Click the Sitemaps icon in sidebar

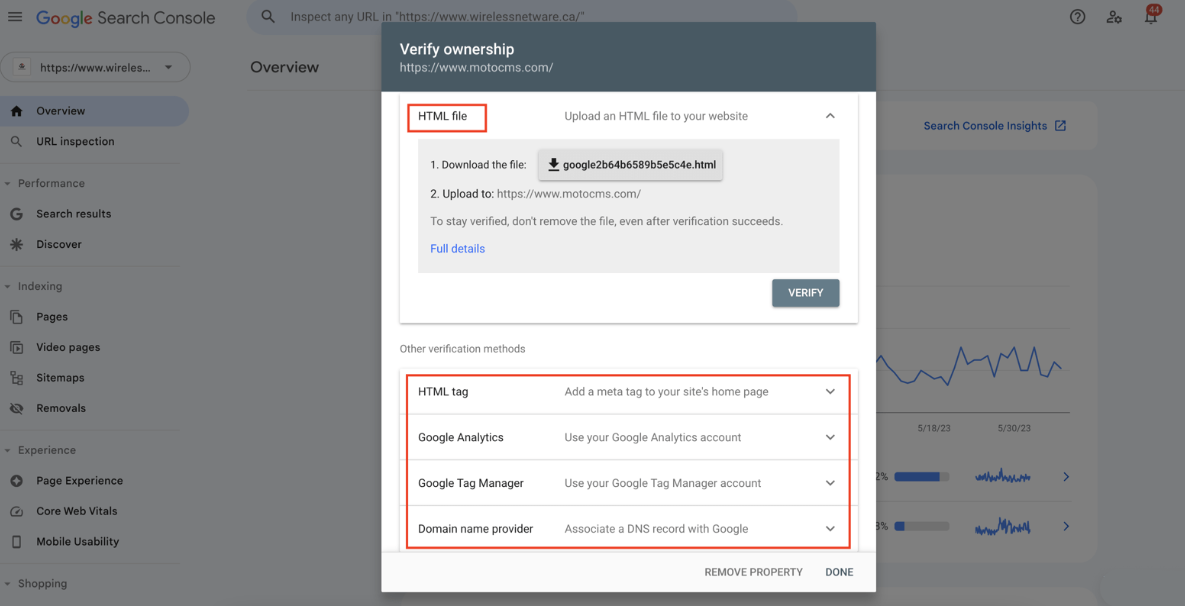(16, 378)
